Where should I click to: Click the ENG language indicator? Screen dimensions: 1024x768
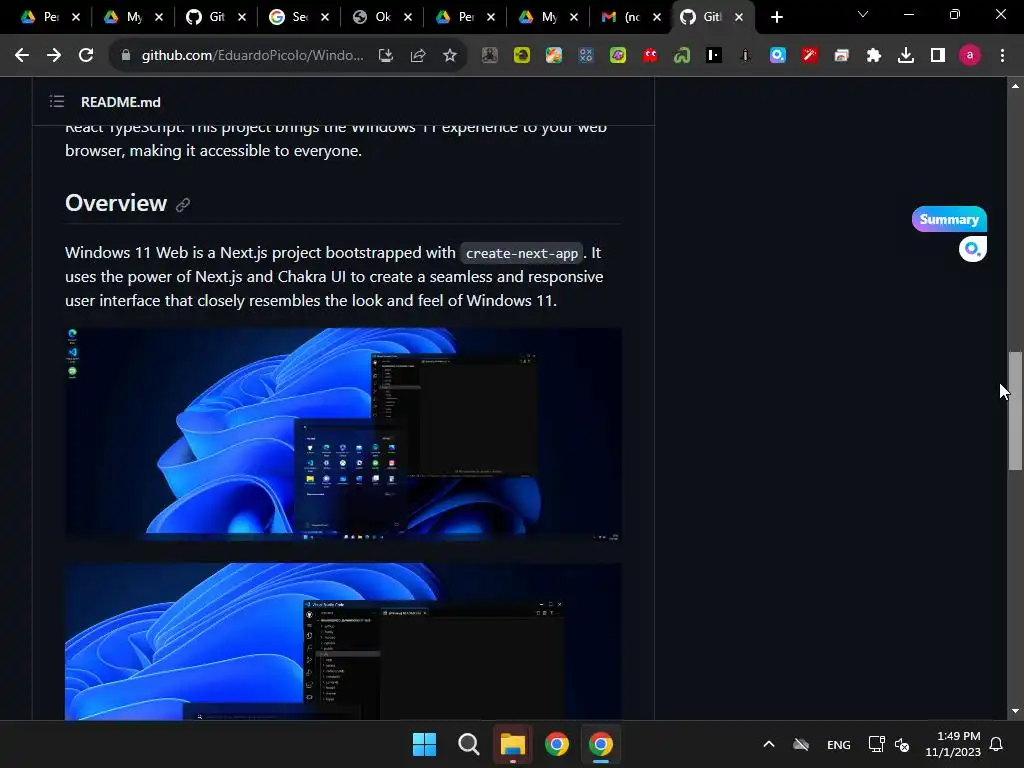[x=839, y=744]
